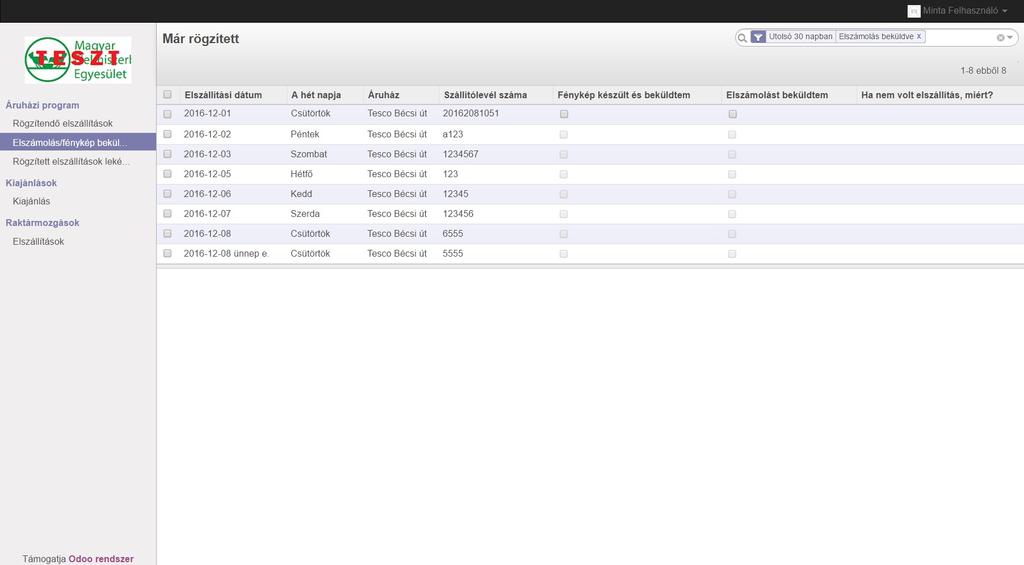Click the cell reading Kedd
1024x565 pixels.
click(301, 194)
